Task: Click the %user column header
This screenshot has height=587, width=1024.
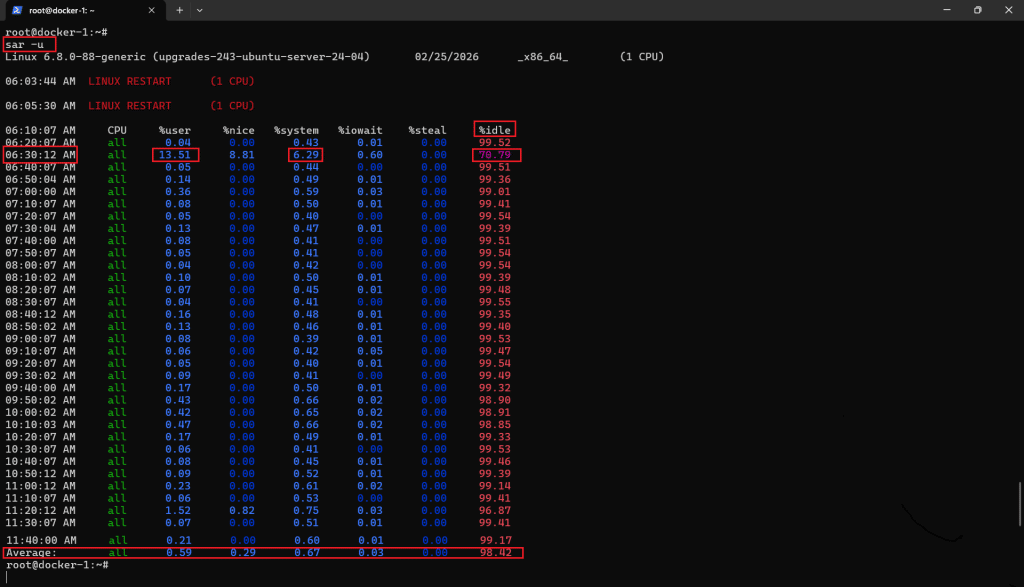Action: pyautogui.click(x=175, y=129)
